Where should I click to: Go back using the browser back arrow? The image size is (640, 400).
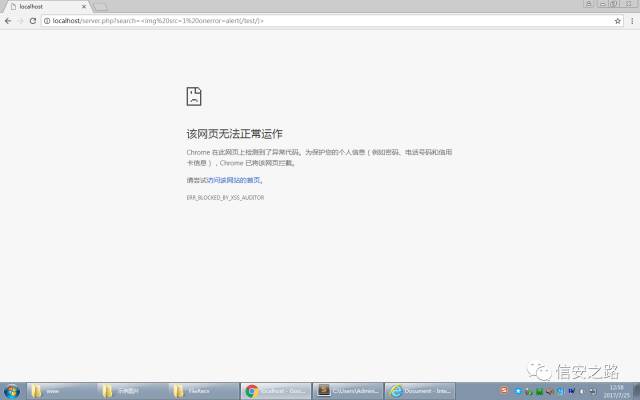click(x=8, y=21)
